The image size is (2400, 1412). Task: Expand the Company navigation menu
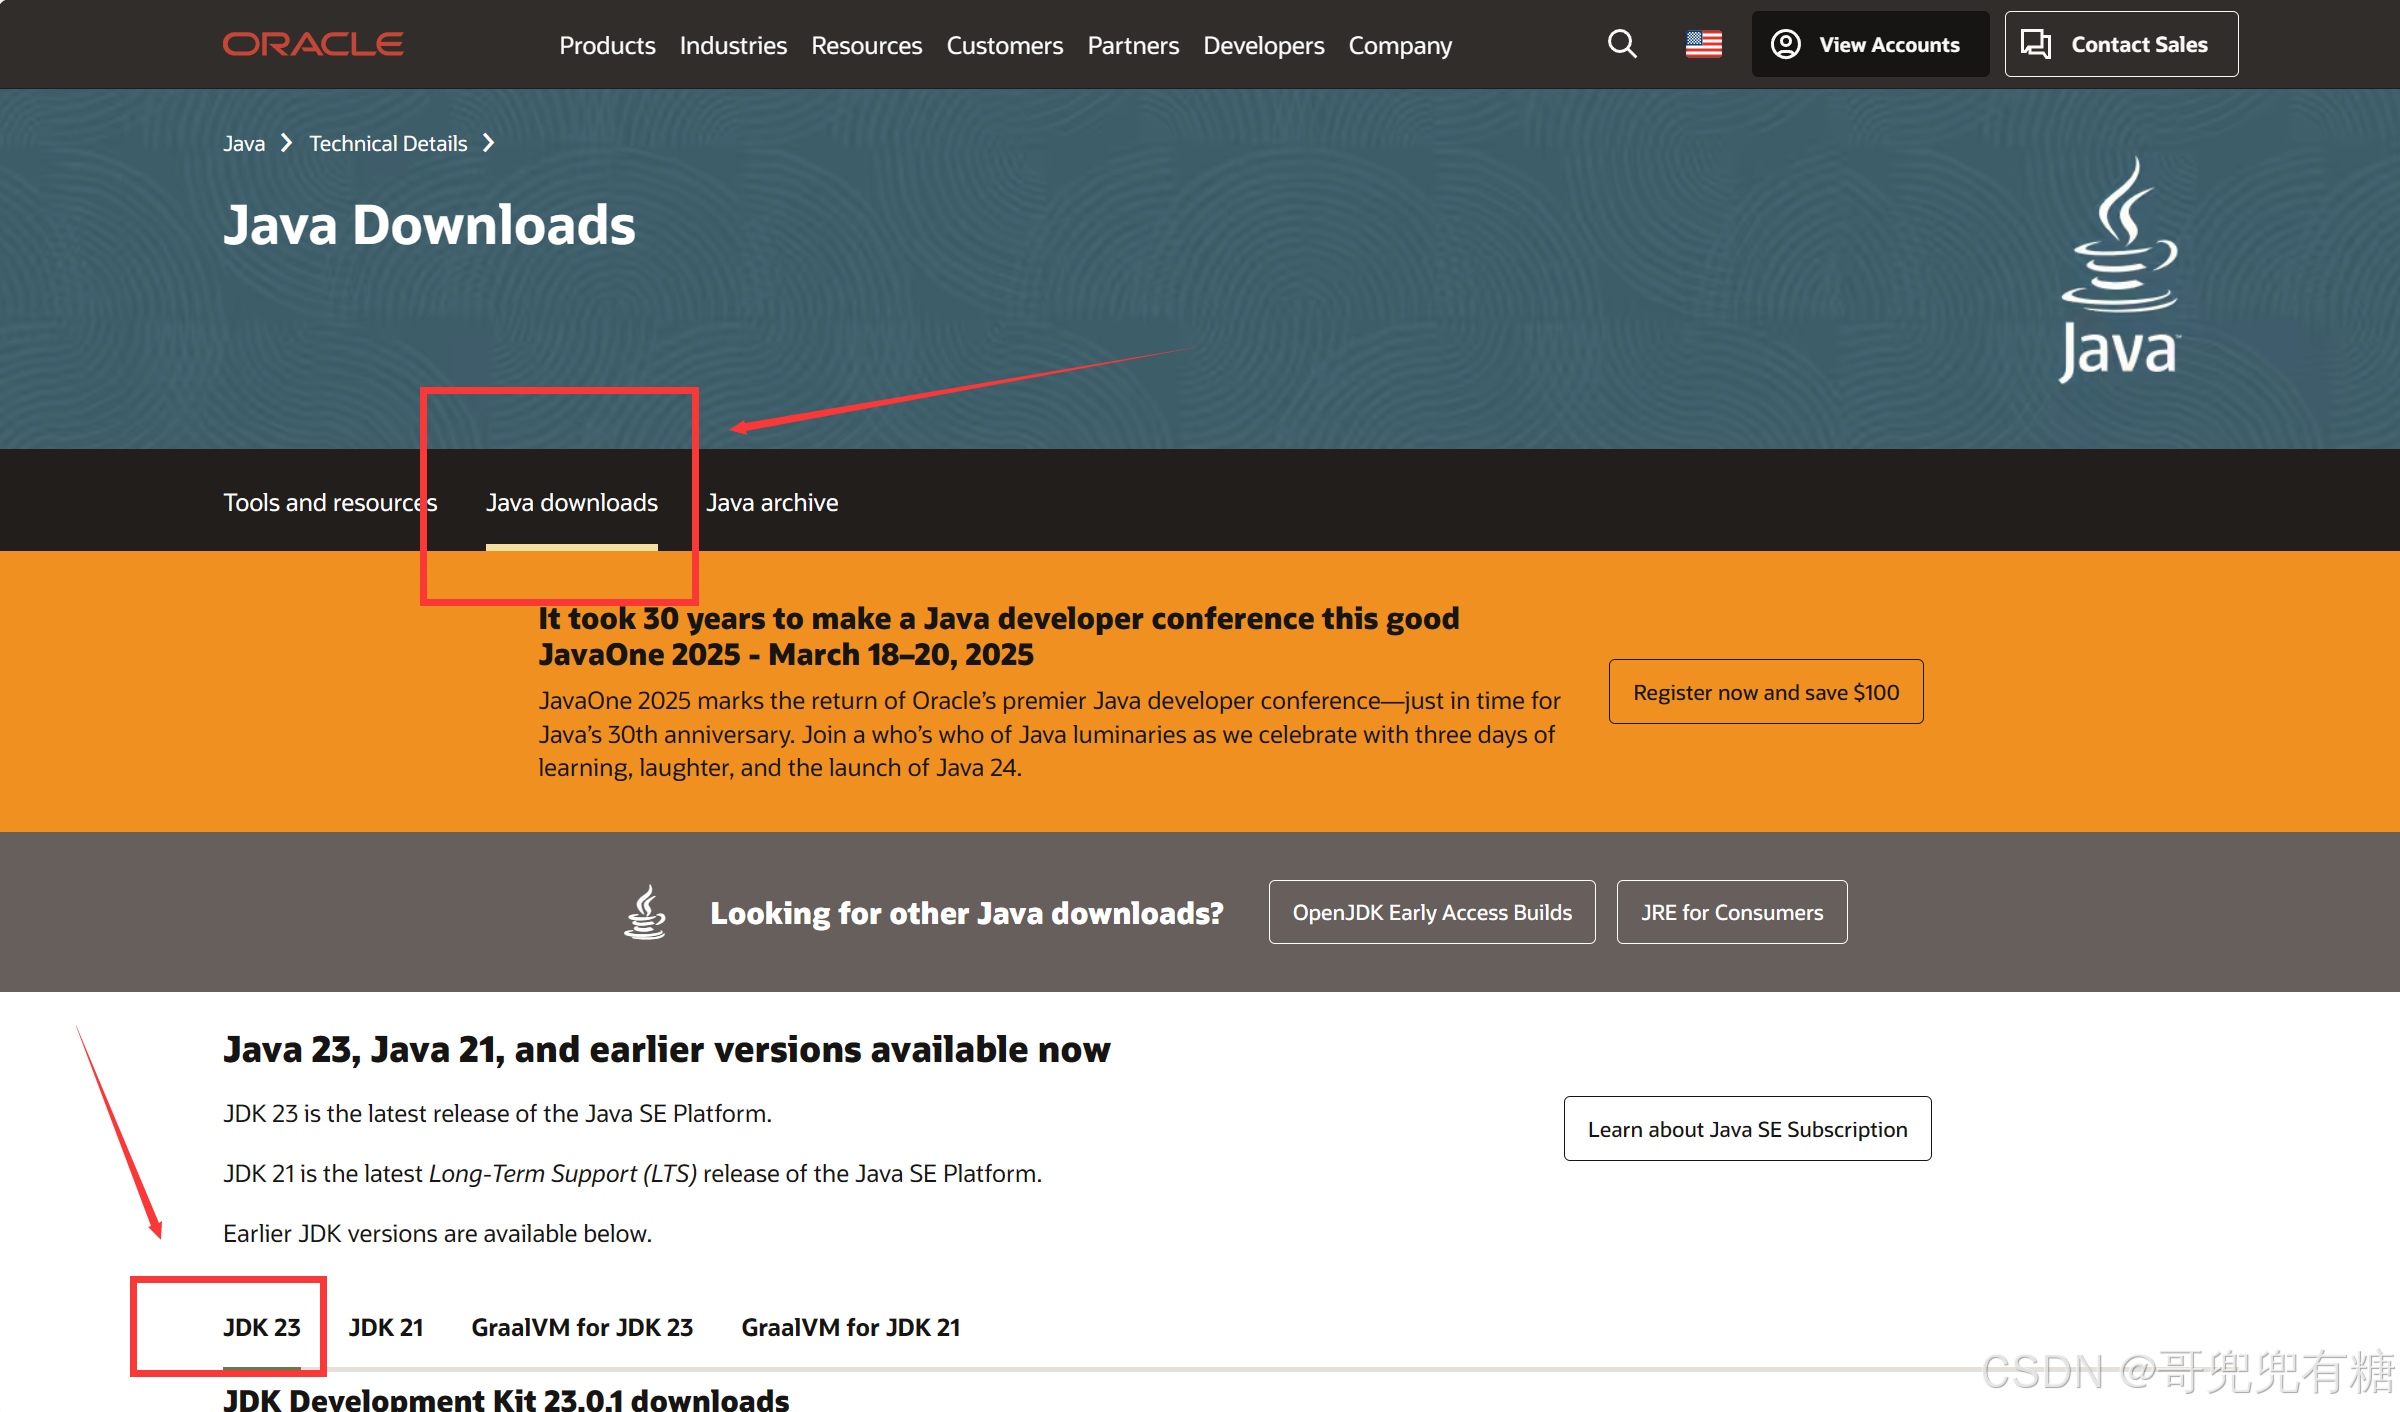coord(1399,45)
